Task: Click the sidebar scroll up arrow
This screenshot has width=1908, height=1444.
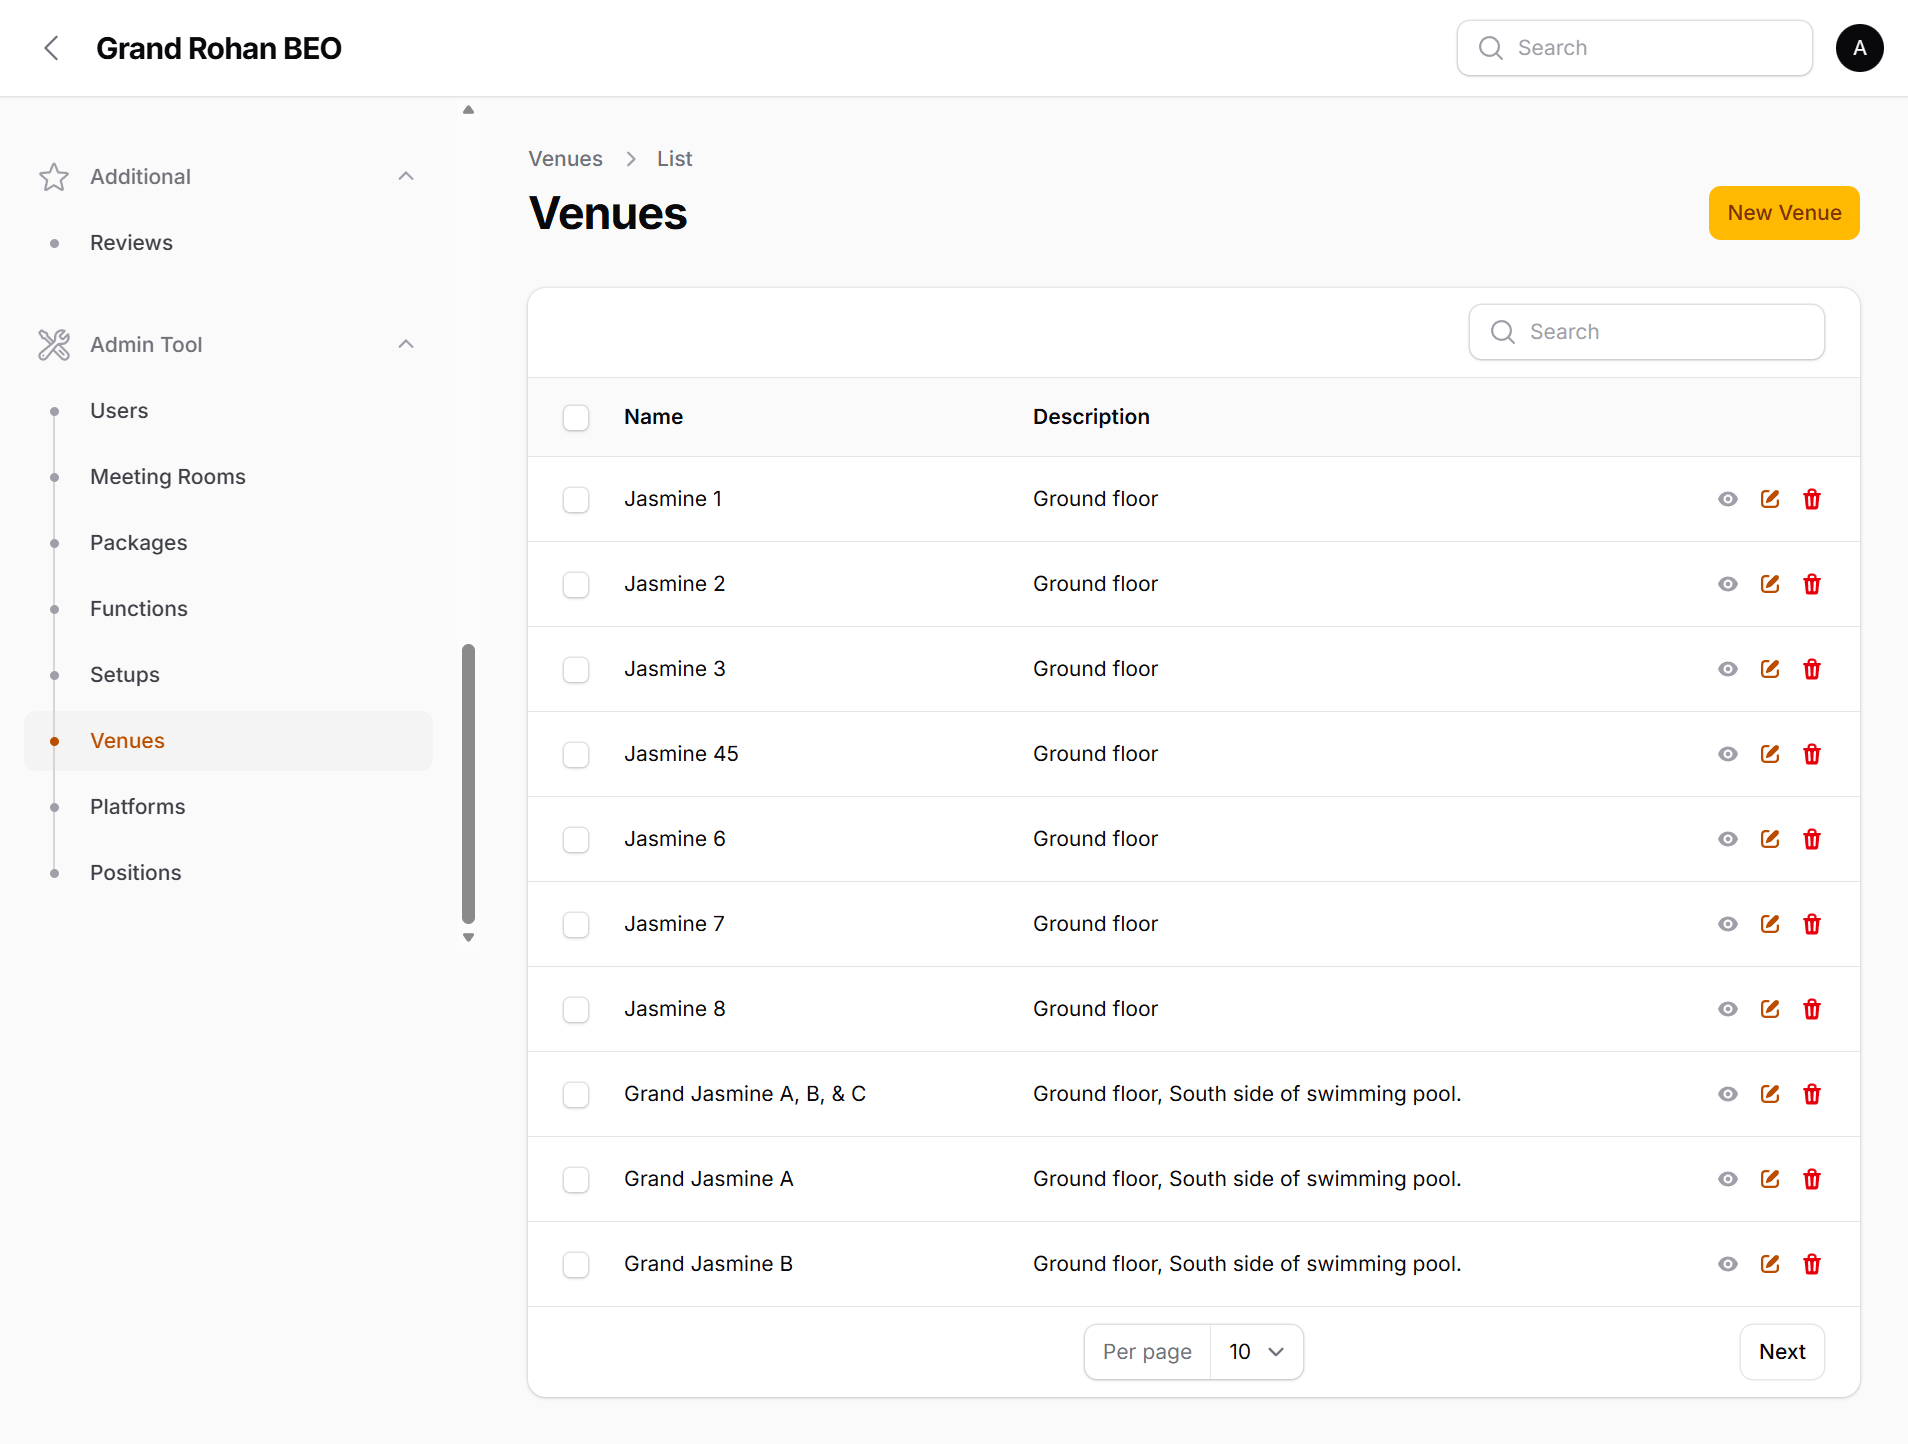Action: [468, 110]
